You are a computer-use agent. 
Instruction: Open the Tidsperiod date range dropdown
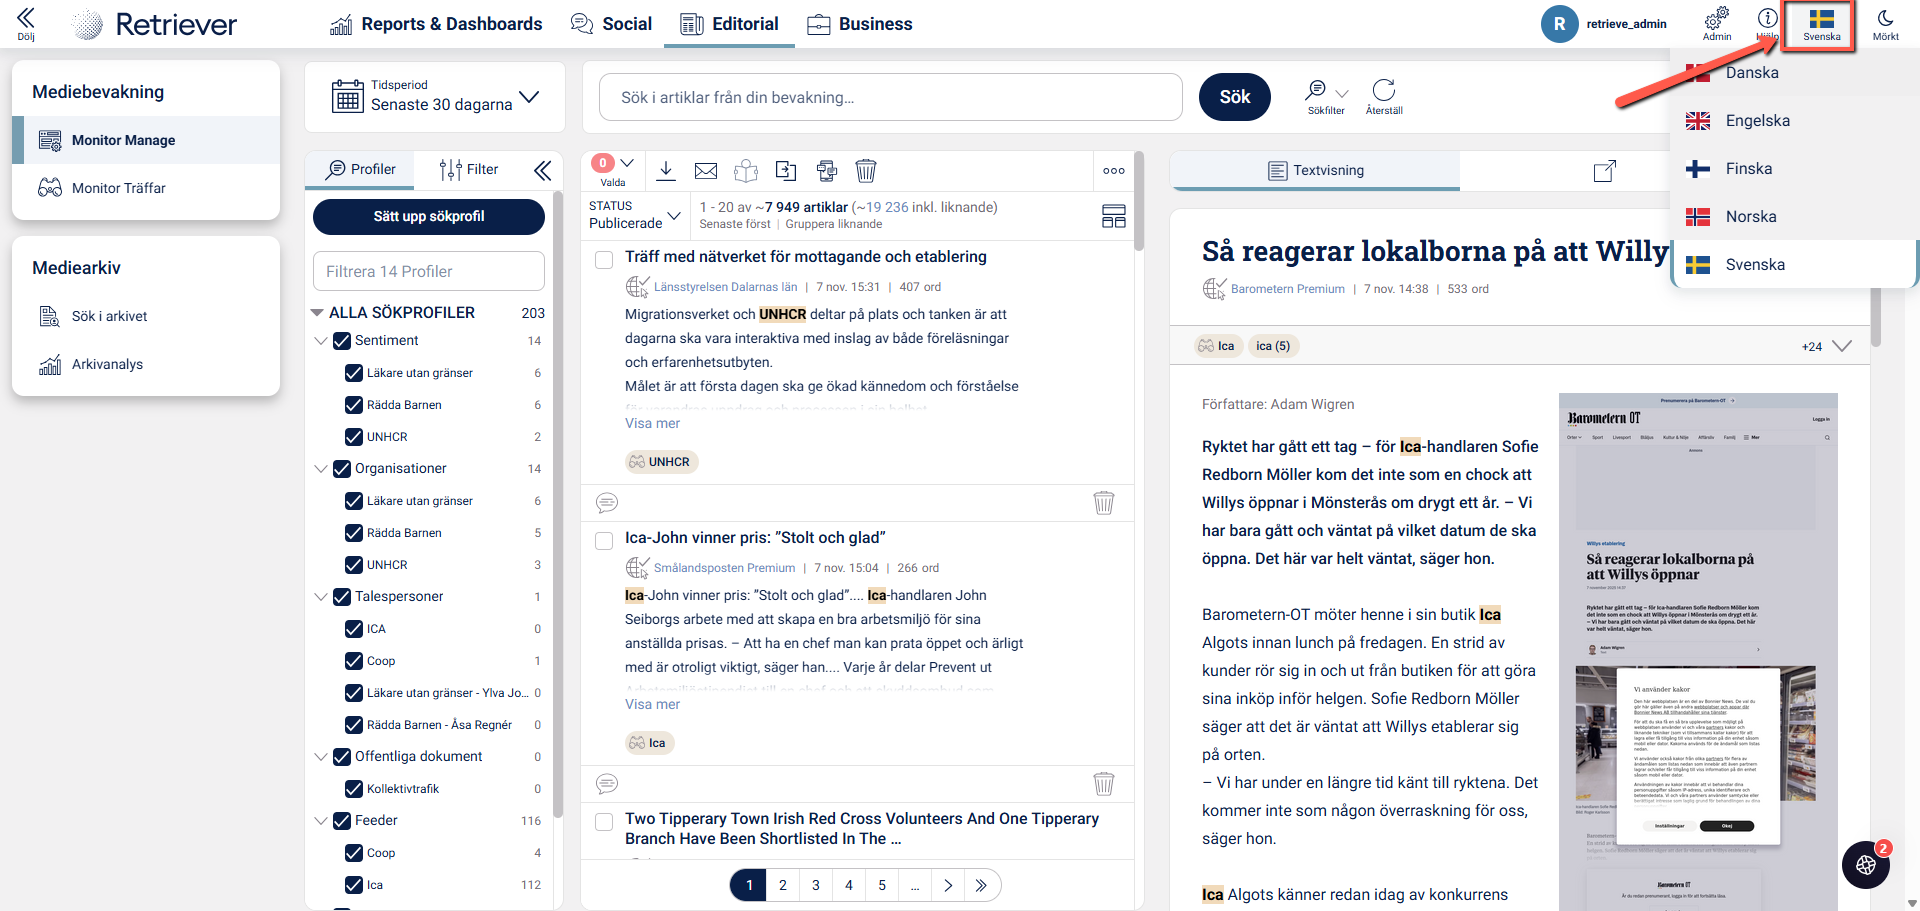(435, 97)
